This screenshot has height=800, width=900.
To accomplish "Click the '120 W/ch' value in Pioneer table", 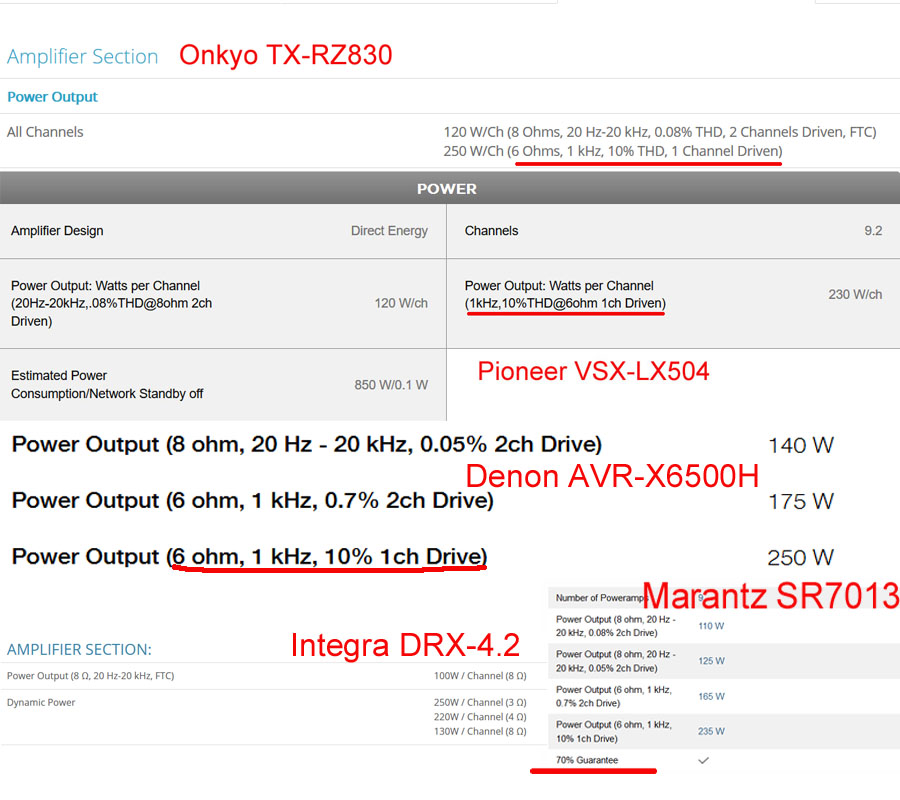I will [x=401, y=303].
